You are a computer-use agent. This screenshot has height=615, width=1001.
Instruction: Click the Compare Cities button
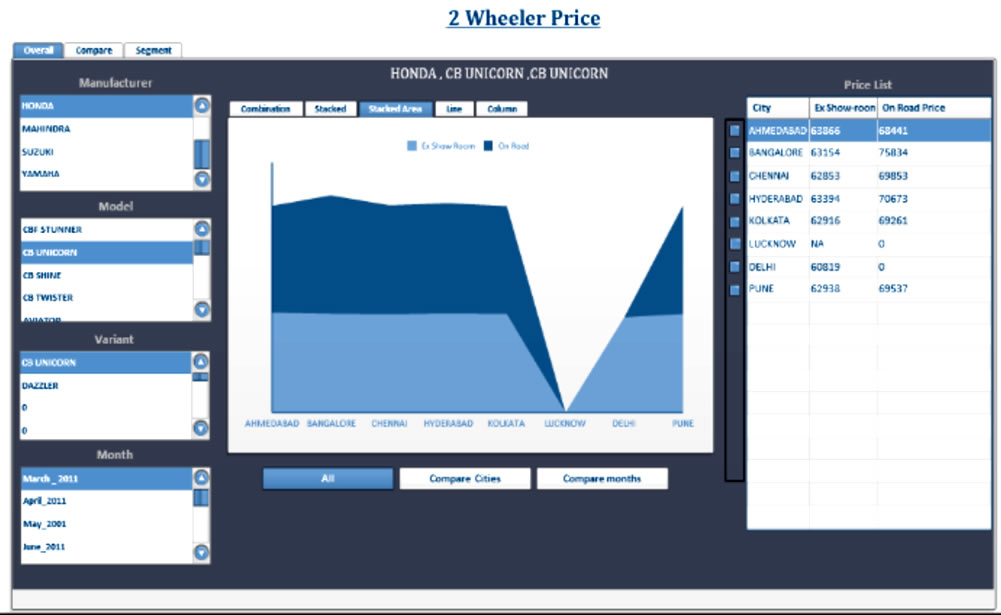465,479
